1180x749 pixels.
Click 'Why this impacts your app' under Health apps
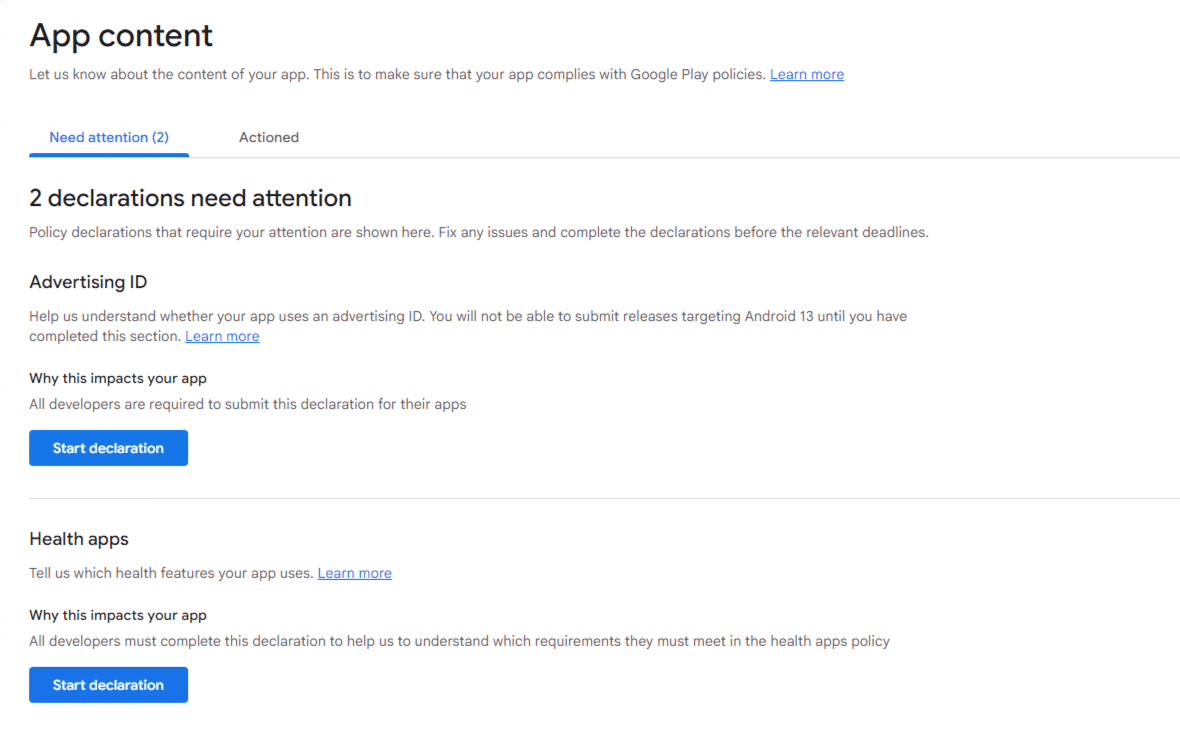(118, 615)
